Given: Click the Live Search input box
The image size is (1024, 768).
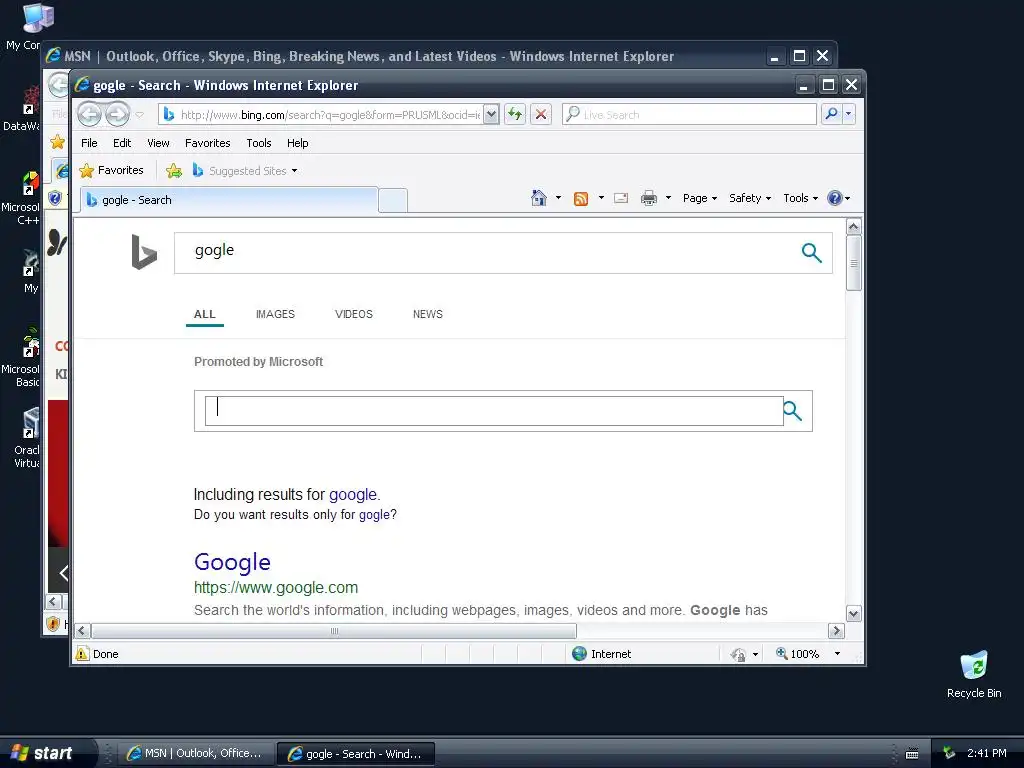Looking at the screenshot, I should pos(689,115).
